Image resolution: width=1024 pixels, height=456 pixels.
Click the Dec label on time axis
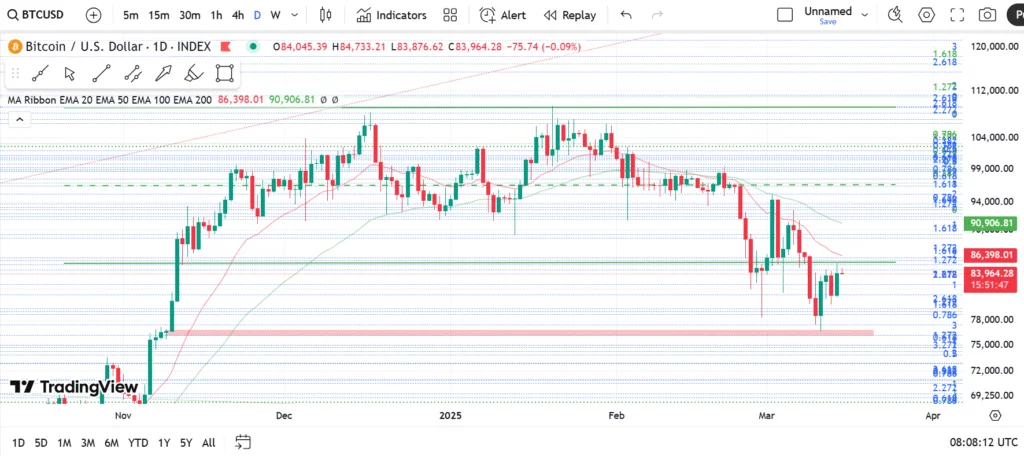[x=283, y=415]
